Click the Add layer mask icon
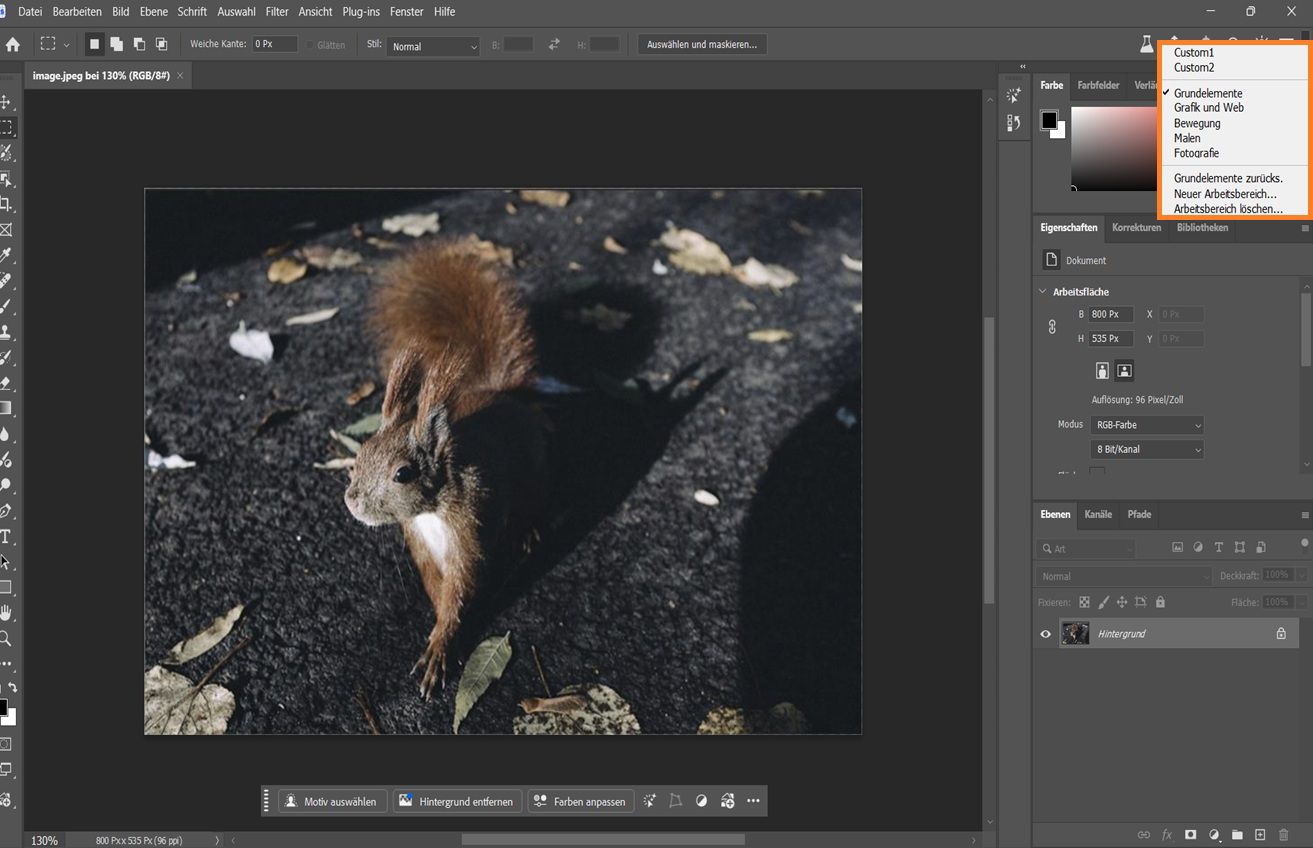The width and height of the screenshot is (1313, 848). 1190,834
